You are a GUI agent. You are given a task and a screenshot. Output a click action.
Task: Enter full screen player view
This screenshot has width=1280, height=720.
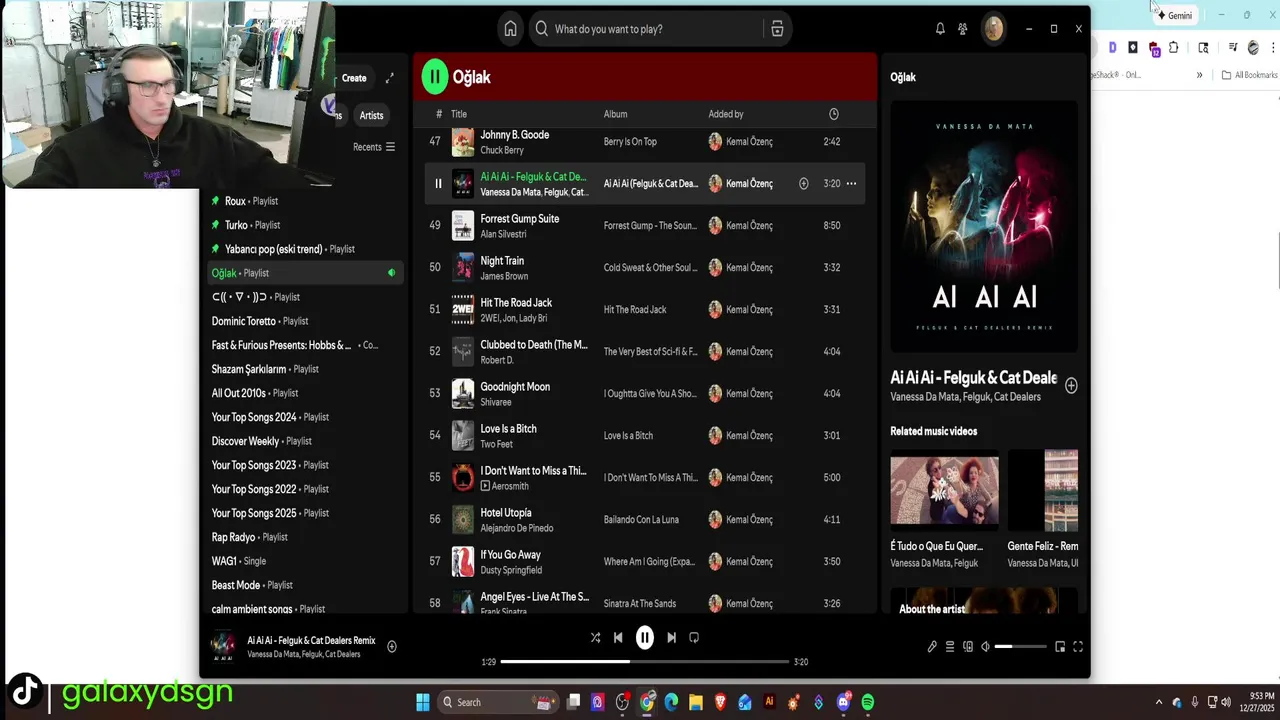[1078, 647]
